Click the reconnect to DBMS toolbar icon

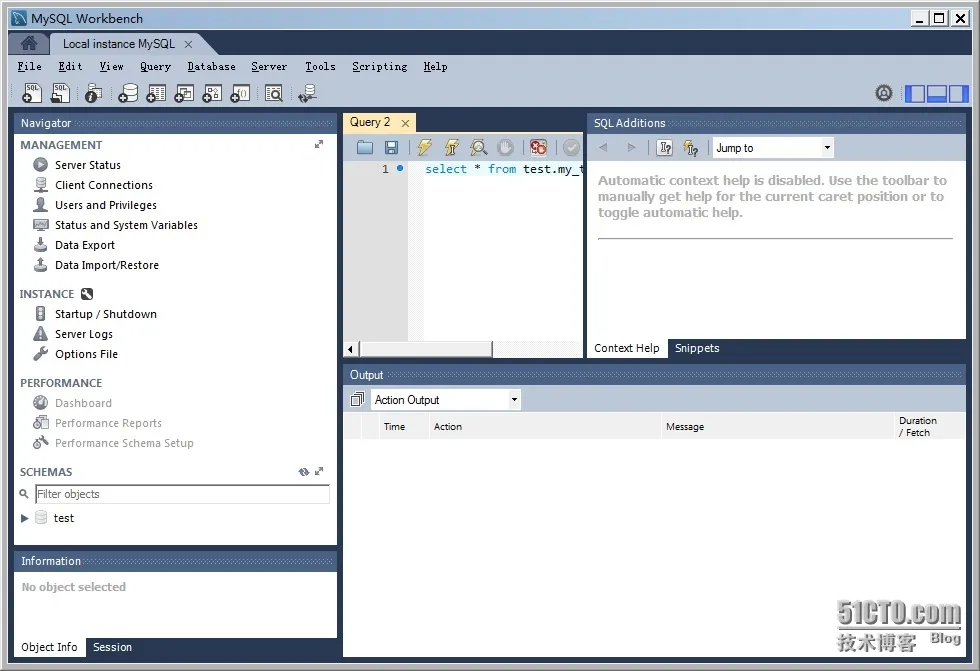[x=307, y=93]
